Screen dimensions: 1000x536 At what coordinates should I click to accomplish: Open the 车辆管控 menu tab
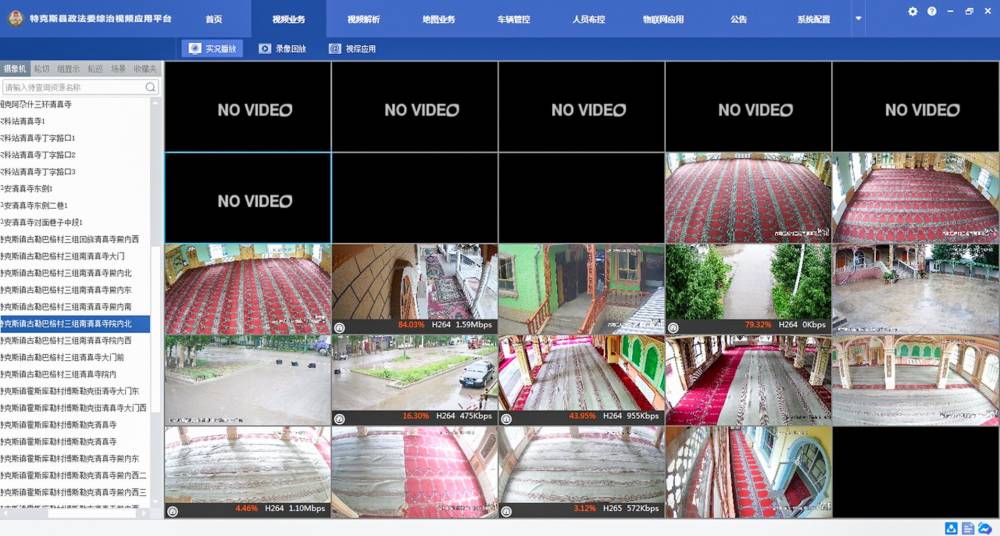click(x=513, y=19)
